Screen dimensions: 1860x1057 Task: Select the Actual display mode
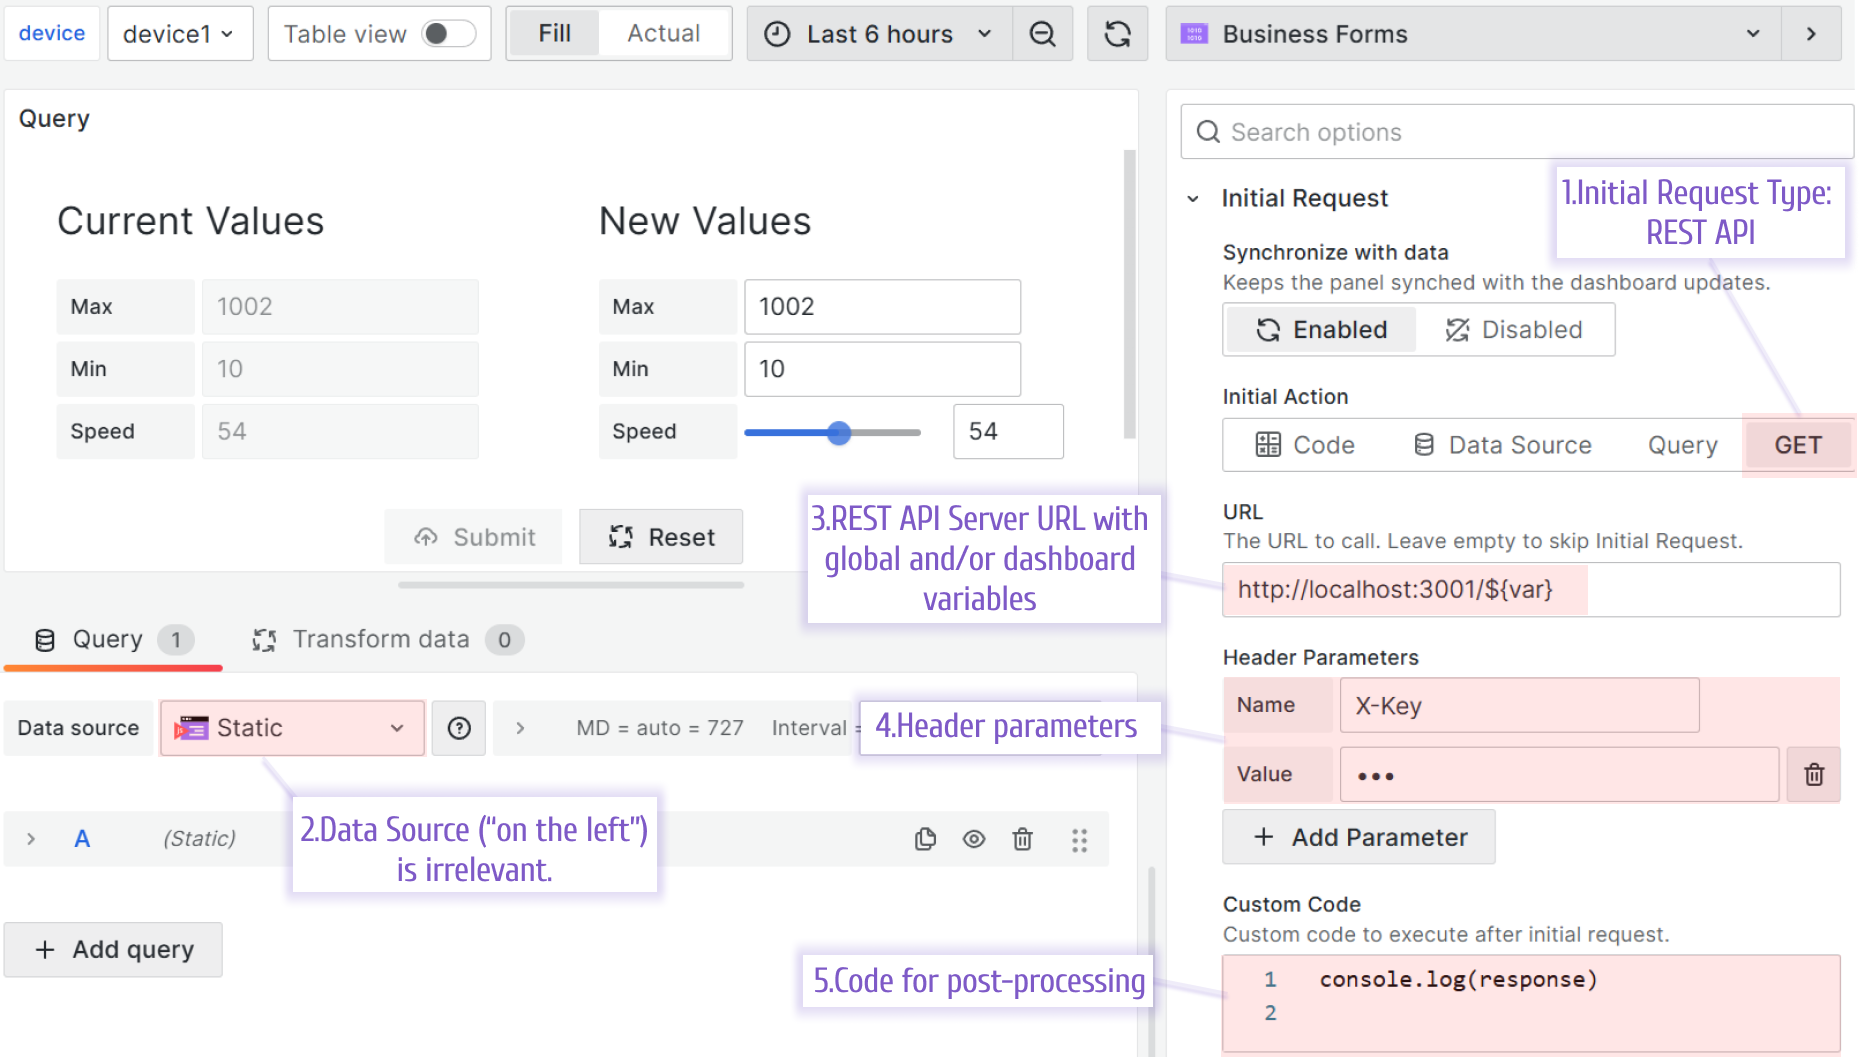tap(663, 33)
